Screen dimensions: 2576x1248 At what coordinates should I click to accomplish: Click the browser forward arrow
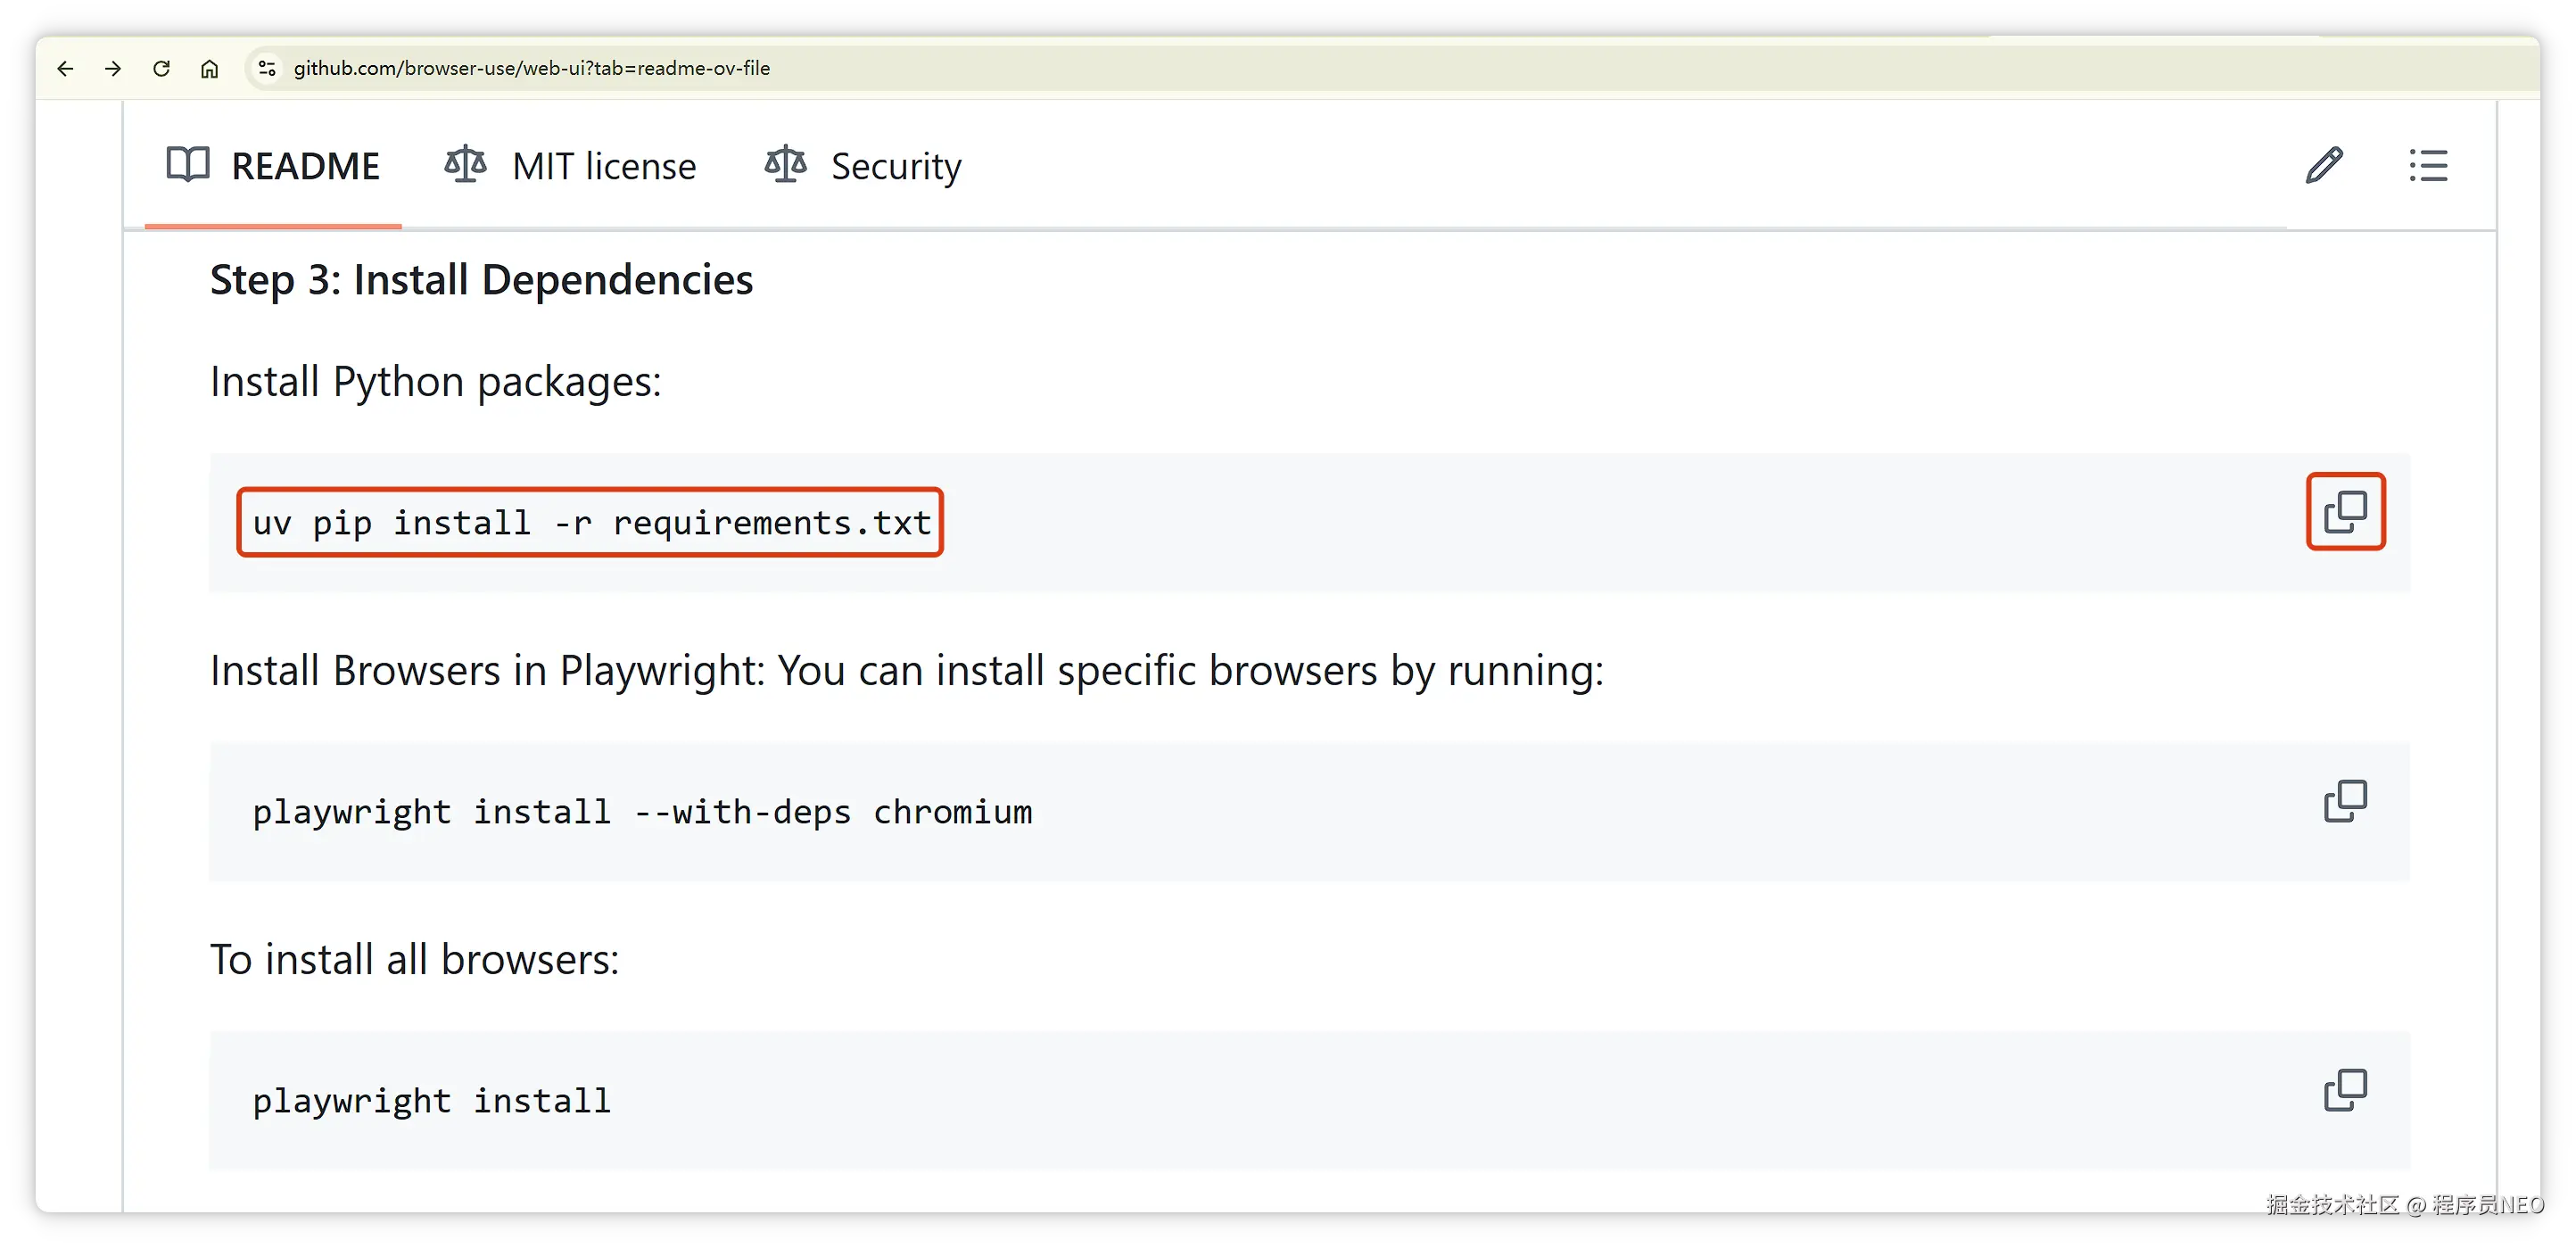pos(113,68)
